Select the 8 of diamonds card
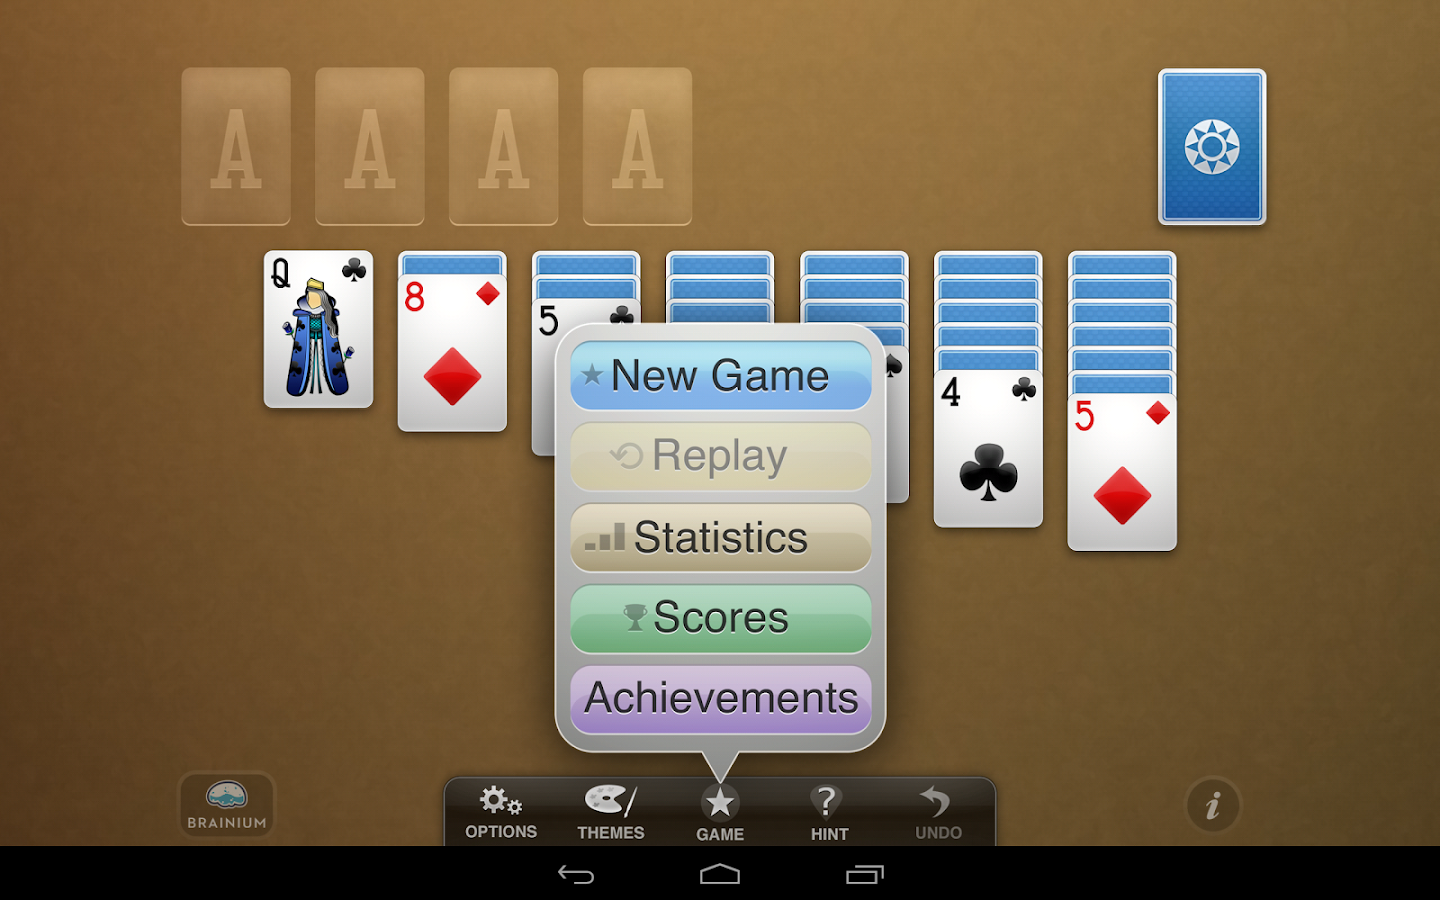 pyautogui.click(x=452, y=354)
